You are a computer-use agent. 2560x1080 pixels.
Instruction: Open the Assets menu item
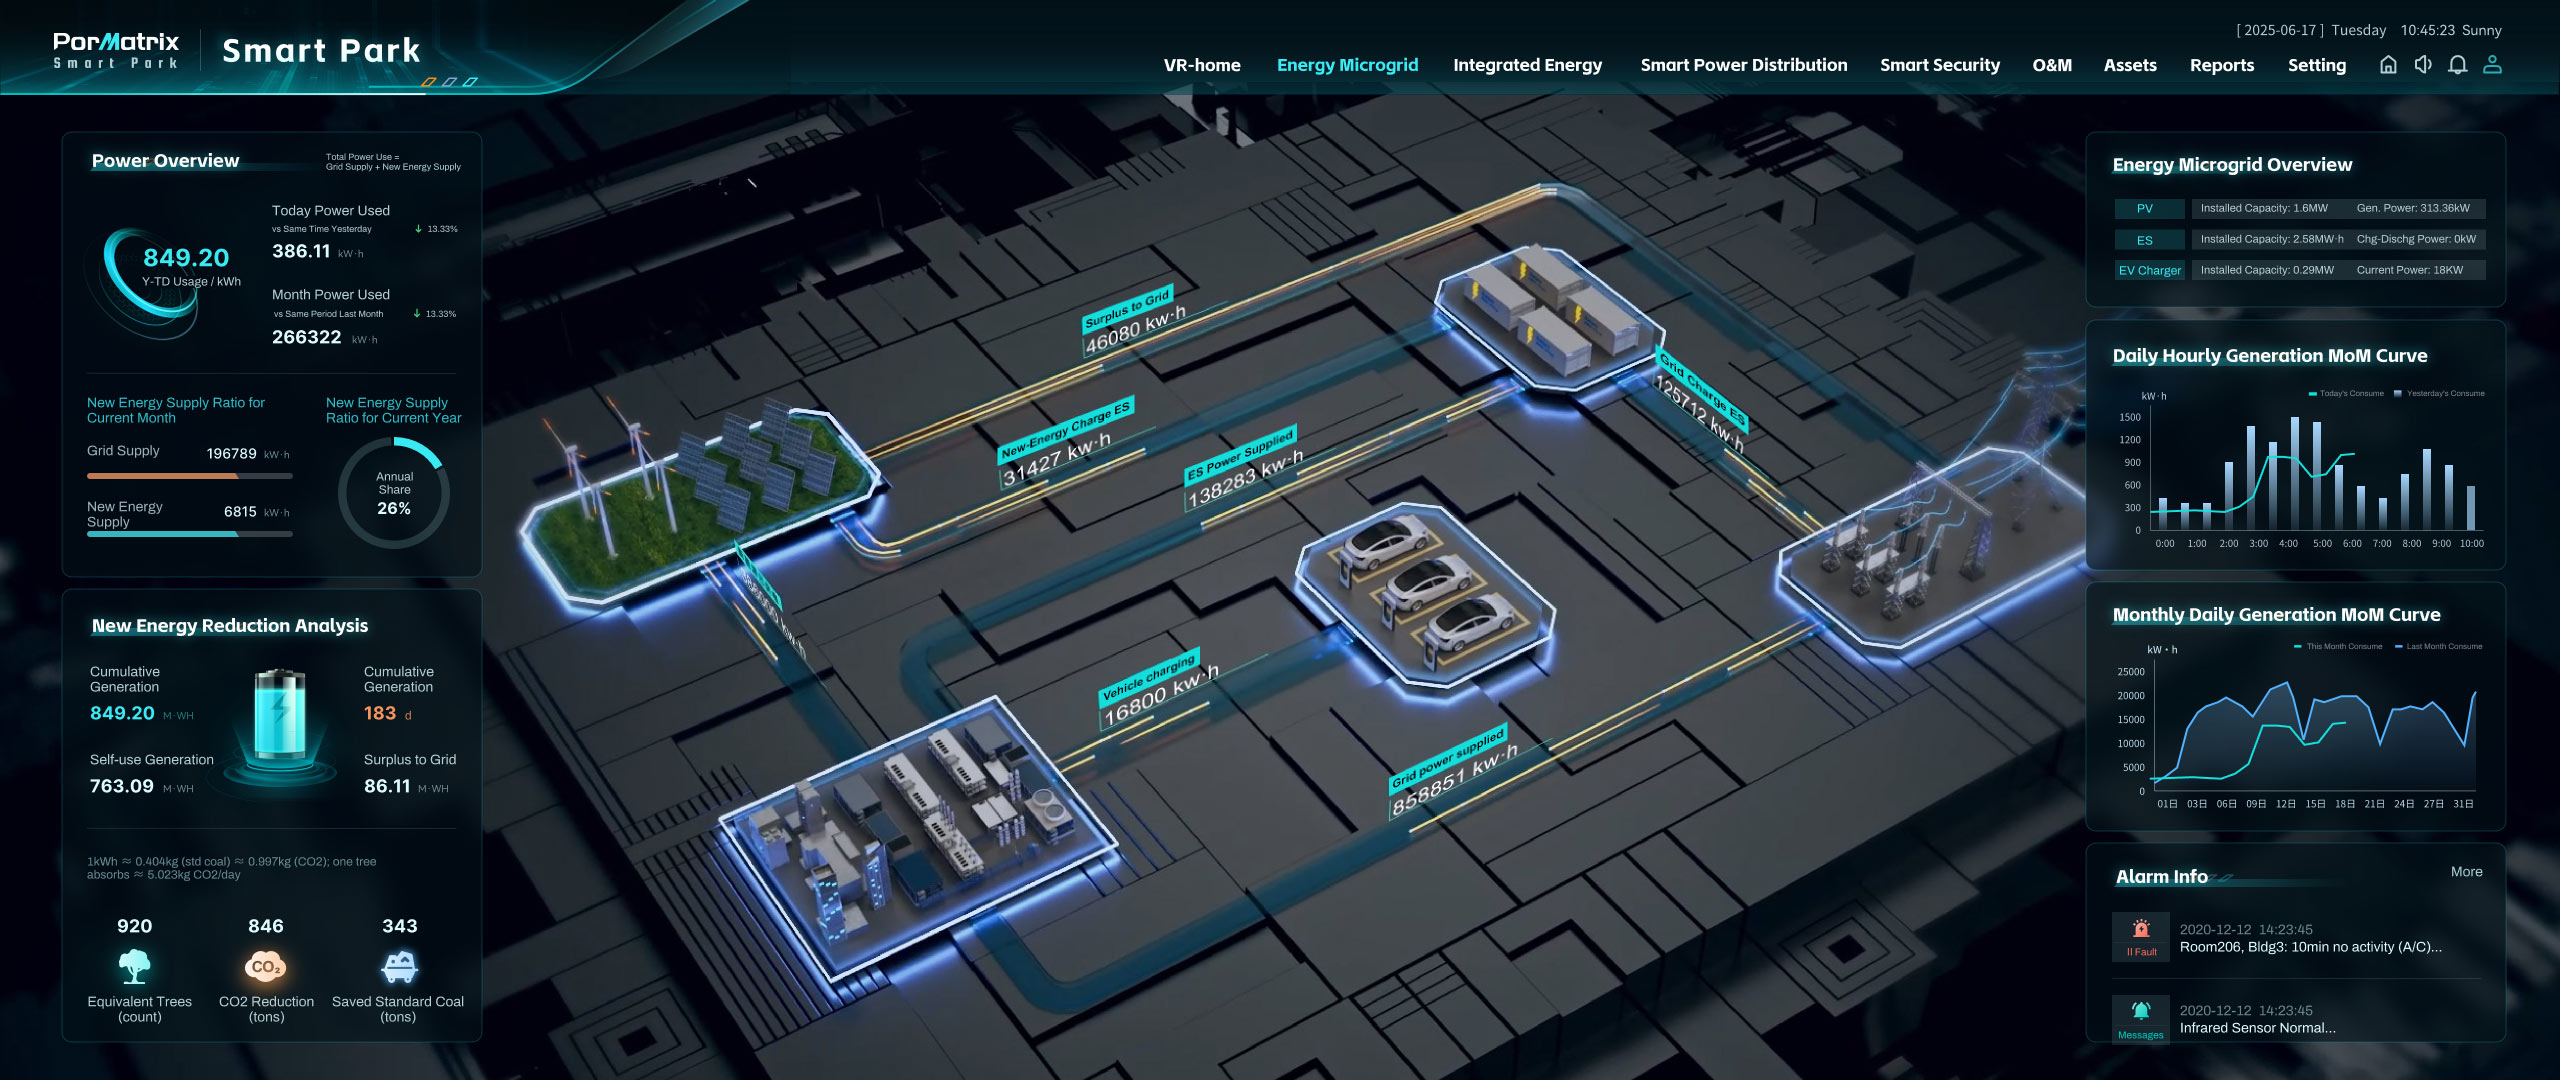(x=2130, y=65)
